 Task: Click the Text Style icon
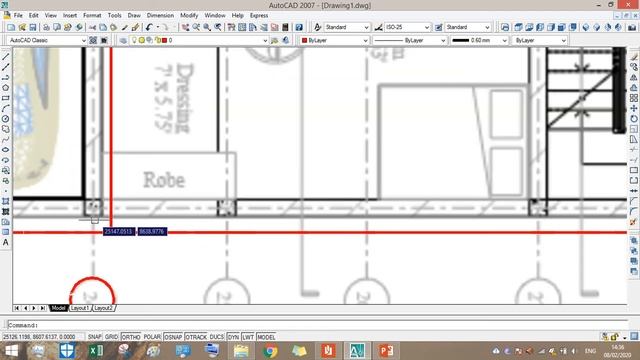pyautogui.click(x=317, y=27)
